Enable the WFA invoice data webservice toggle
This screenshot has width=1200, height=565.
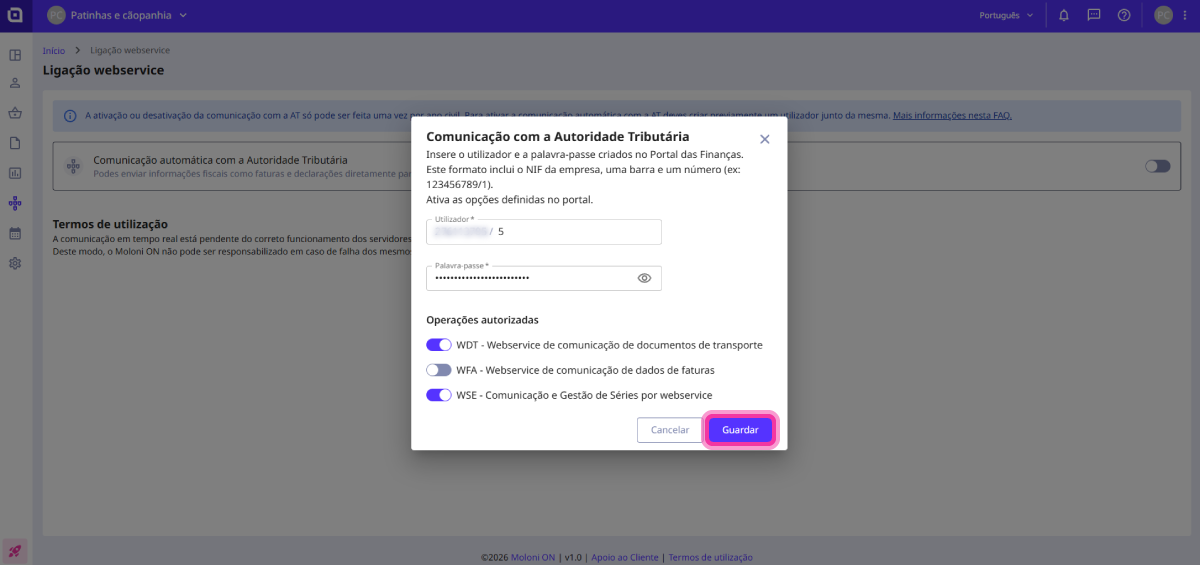[439, 370]
